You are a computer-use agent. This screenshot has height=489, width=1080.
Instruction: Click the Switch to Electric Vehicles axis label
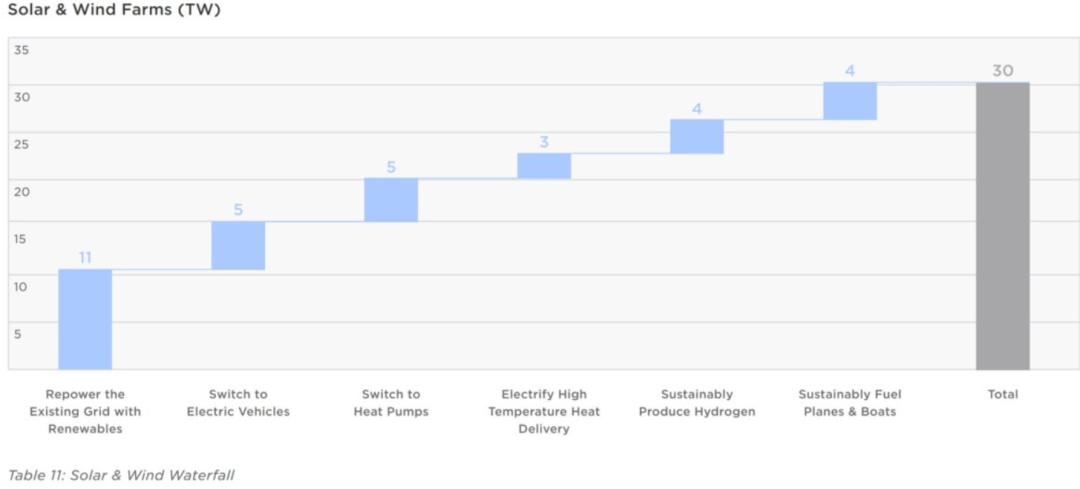(x=238, y=402)
